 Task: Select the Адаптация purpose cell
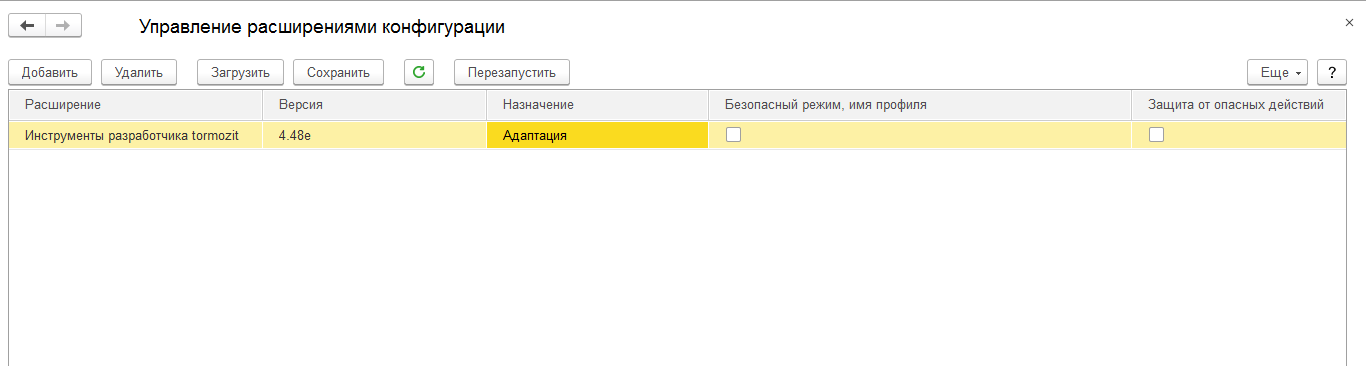click(x=598, y=135)
